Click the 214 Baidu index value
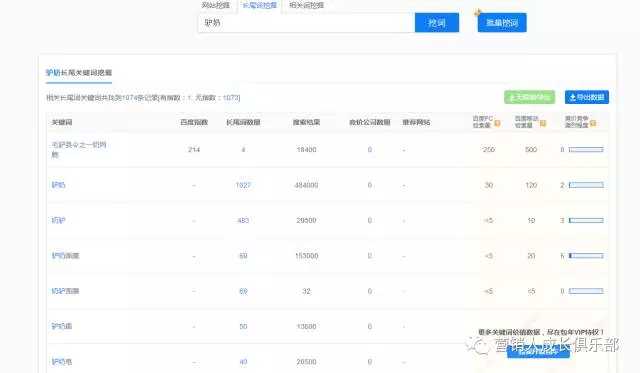This screenshot has width=640, height=373. coord(194,150)
